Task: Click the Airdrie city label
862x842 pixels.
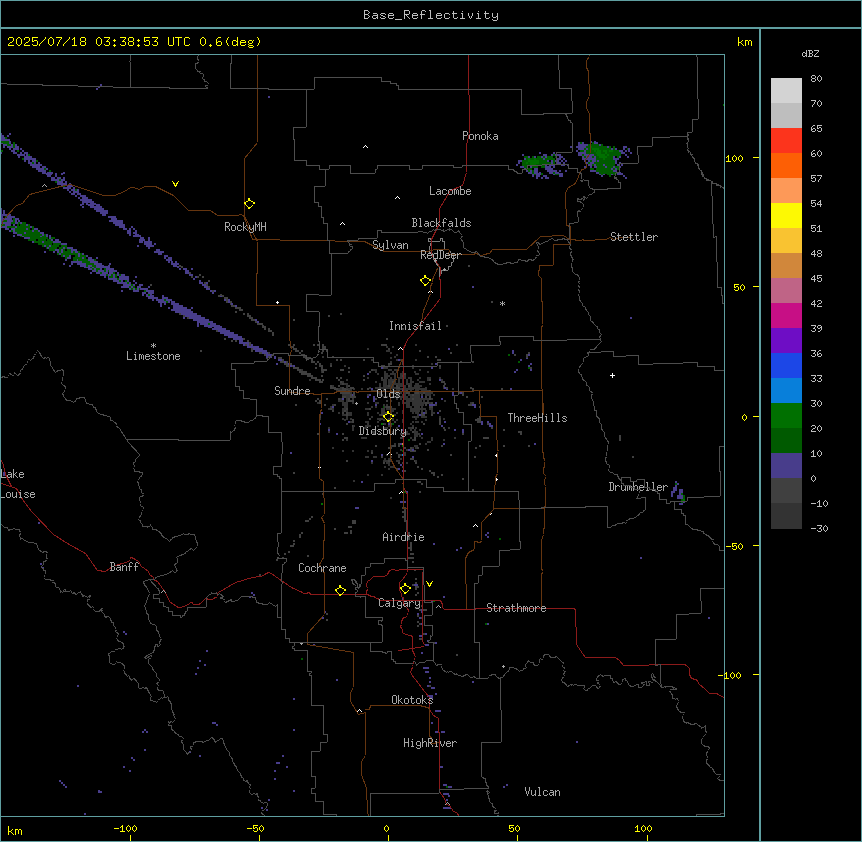Action: pos(404,537)
